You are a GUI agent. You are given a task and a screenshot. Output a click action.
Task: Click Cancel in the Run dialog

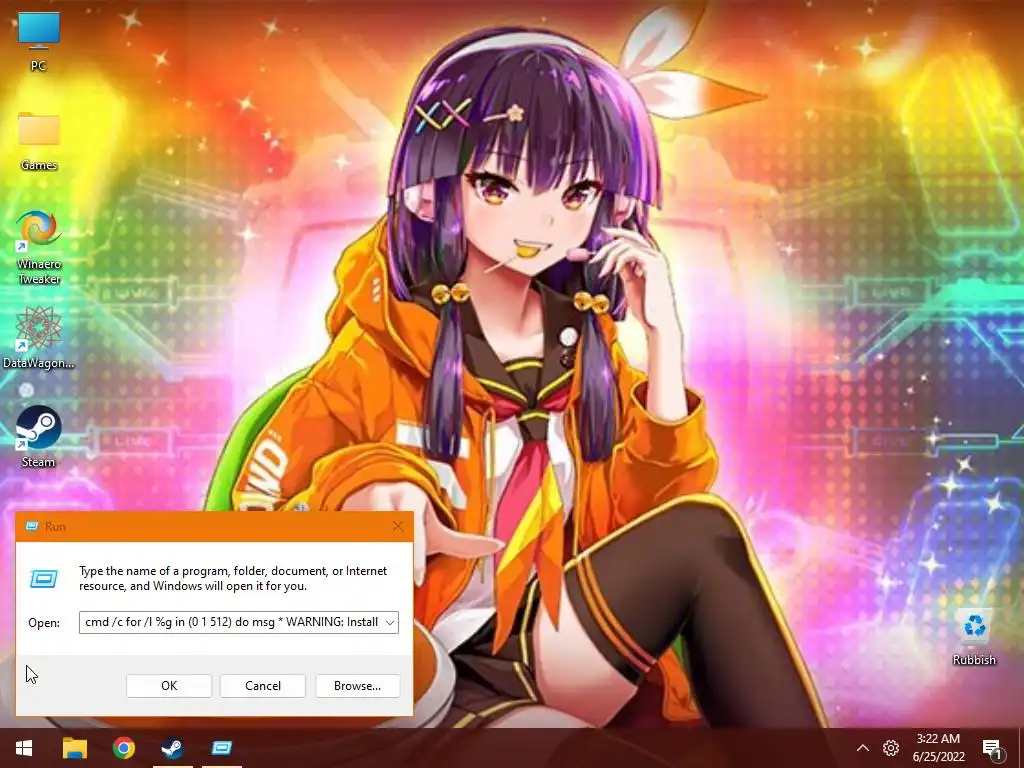pyautogui.click(x=263, y=686)
